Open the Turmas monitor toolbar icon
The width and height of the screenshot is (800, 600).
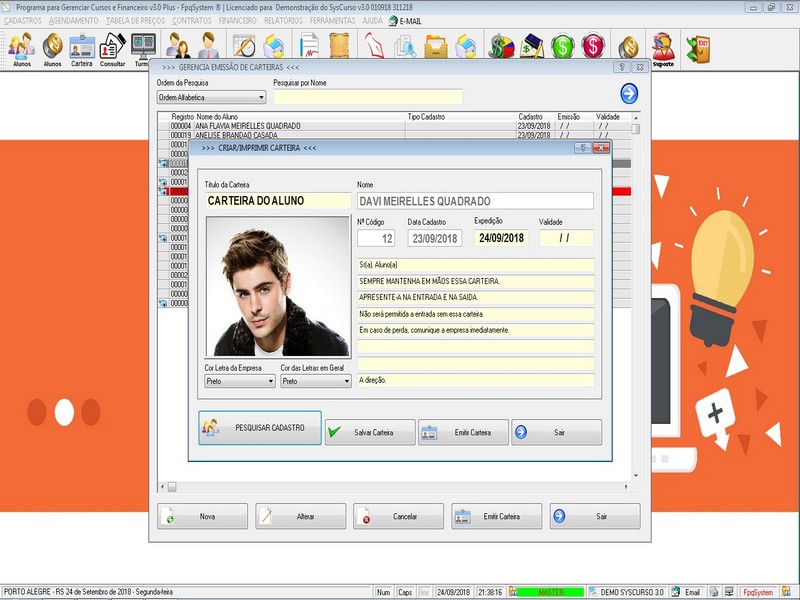143,49
